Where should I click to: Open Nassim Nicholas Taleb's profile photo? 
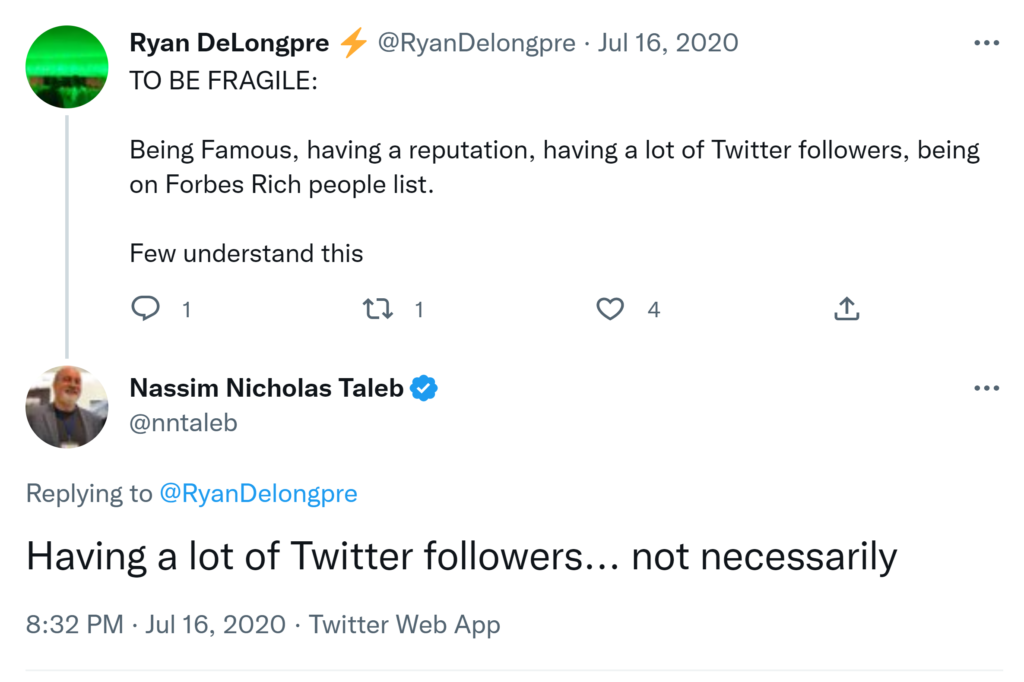coord(66,406)
